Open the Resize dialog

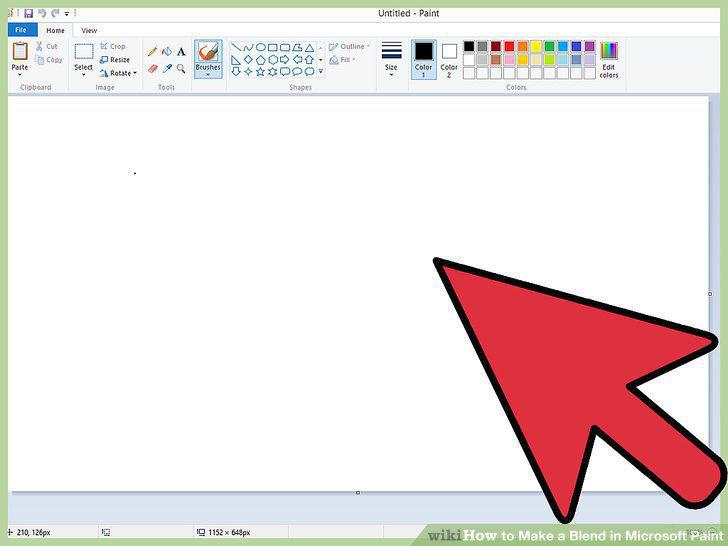tap(115, 60)
